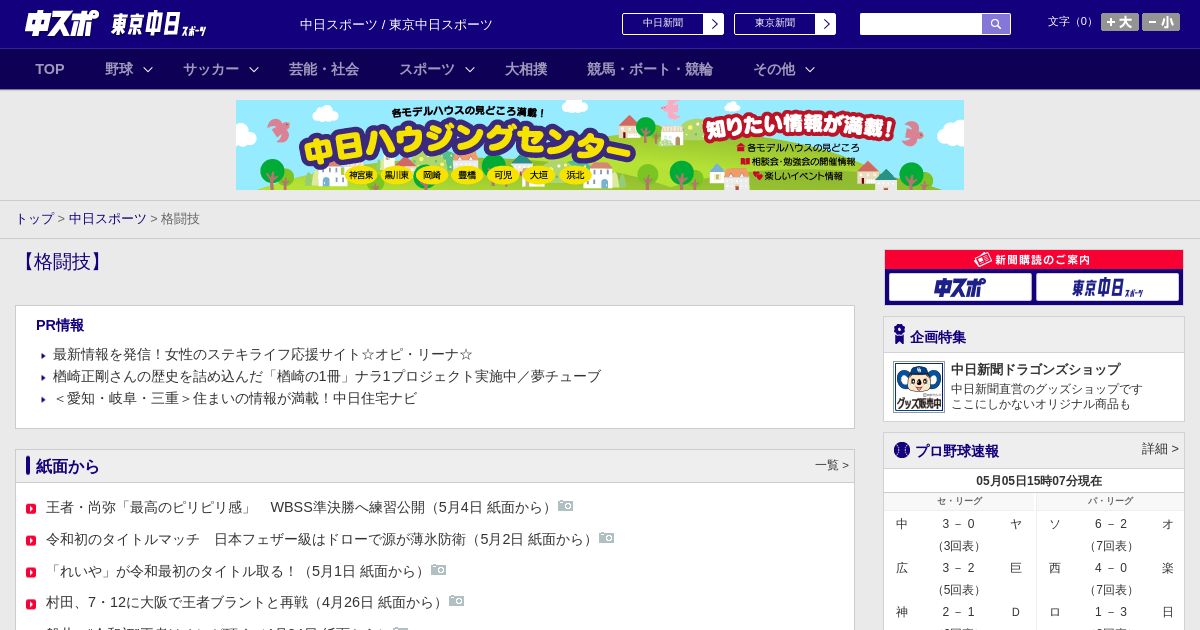Go to TOP in navigation bar
This screenshot has width=1200, height=630.
(x=50, y=69)
